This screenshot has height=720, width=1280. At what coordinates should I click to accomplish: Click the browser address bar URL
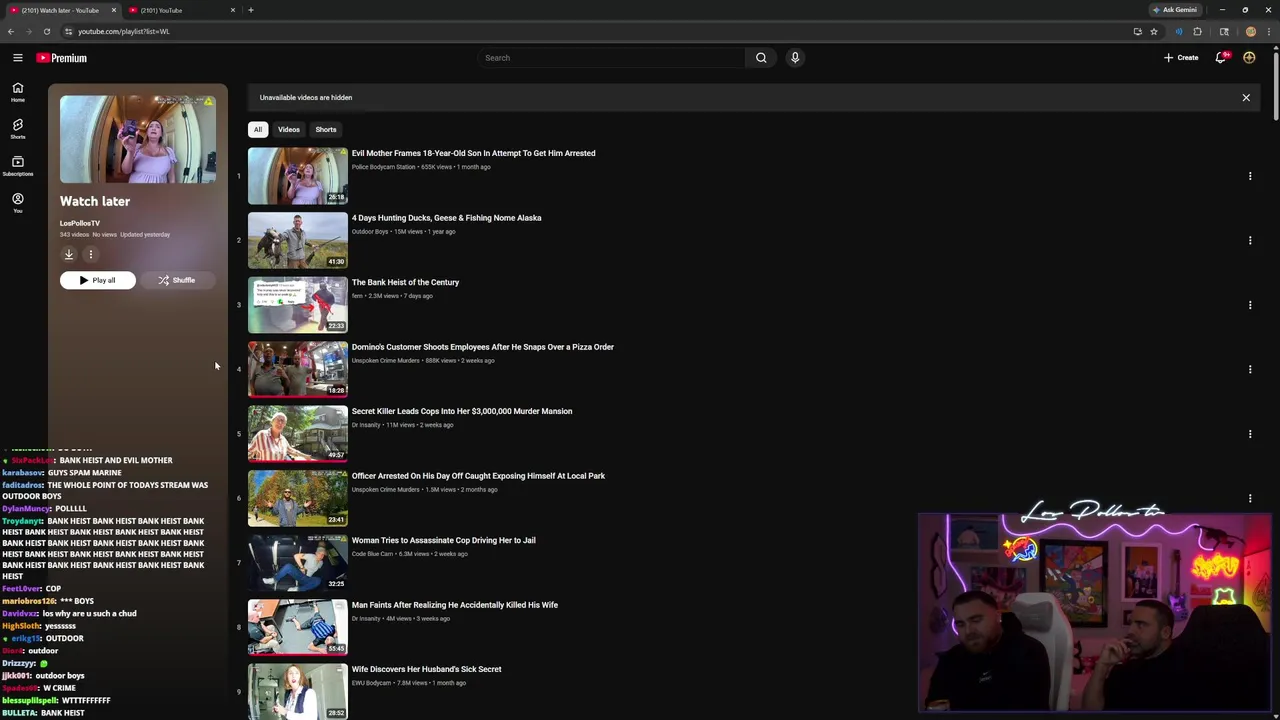(124, 31)
